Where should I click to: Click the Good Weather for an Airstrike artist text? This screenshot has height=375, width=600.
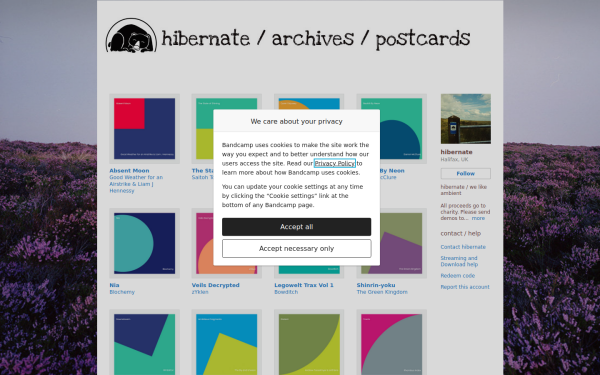(136, 184)
